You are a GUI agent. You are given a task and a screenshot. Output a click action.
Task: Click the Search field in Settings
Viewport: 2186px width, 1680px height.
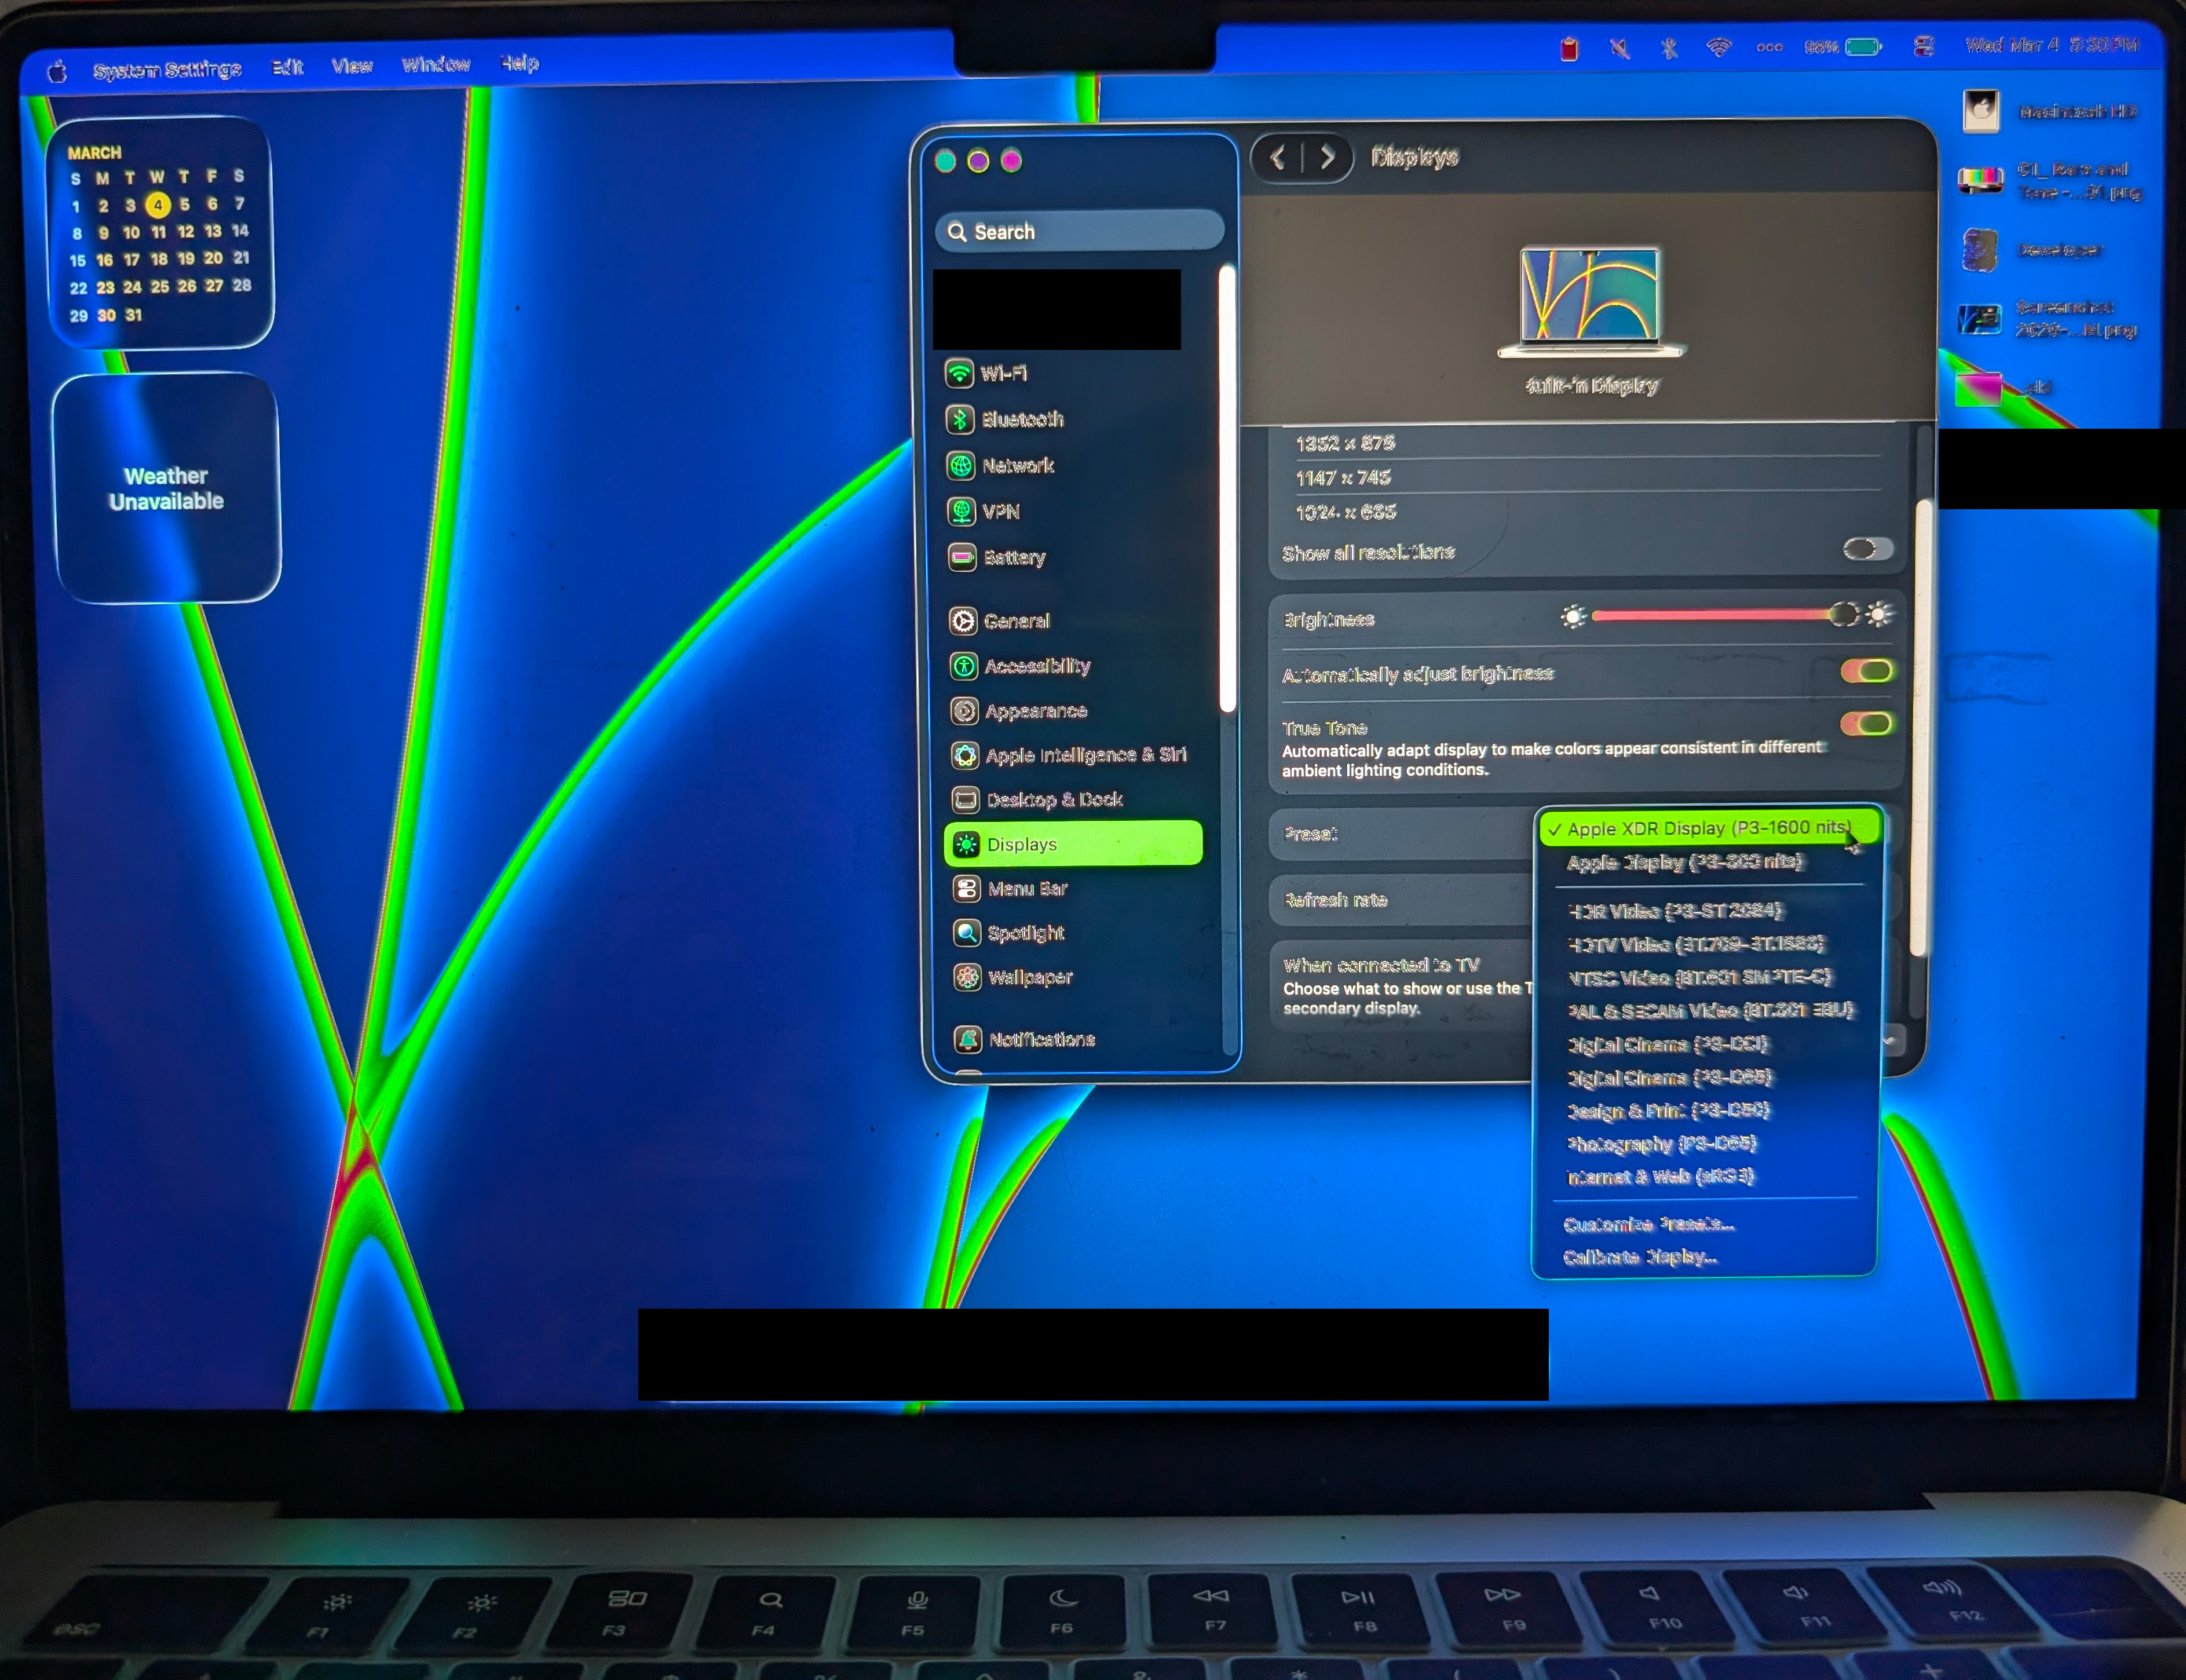[1080, 232]
